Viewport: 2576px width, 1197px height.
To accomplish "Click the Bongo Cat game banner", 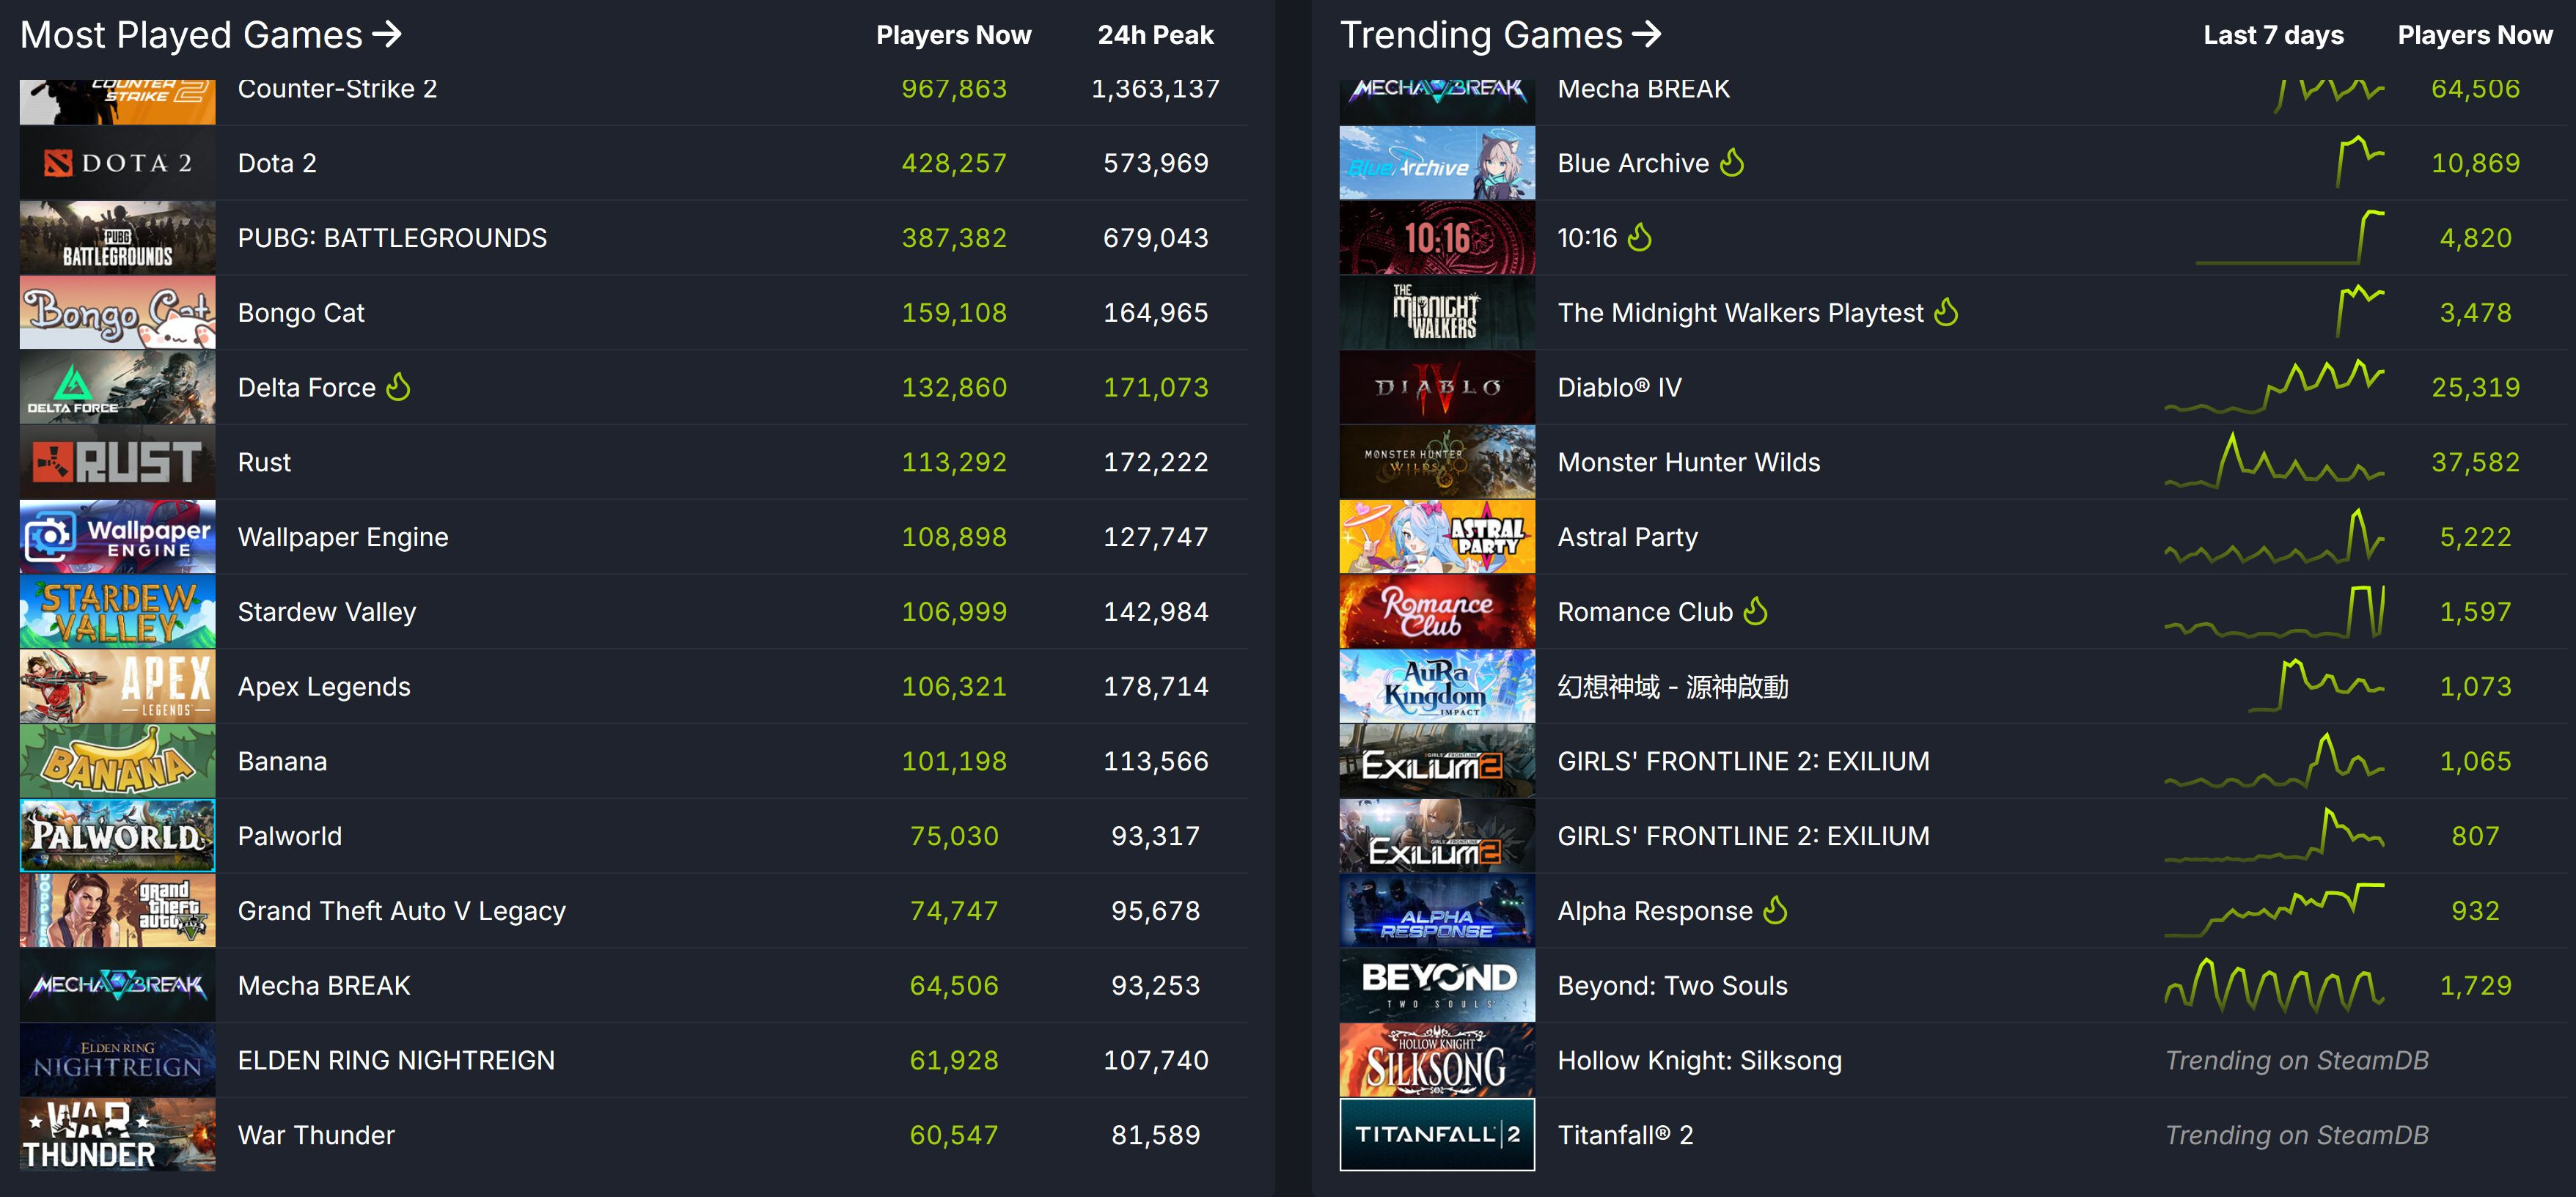I will click(x=117, y=312).
